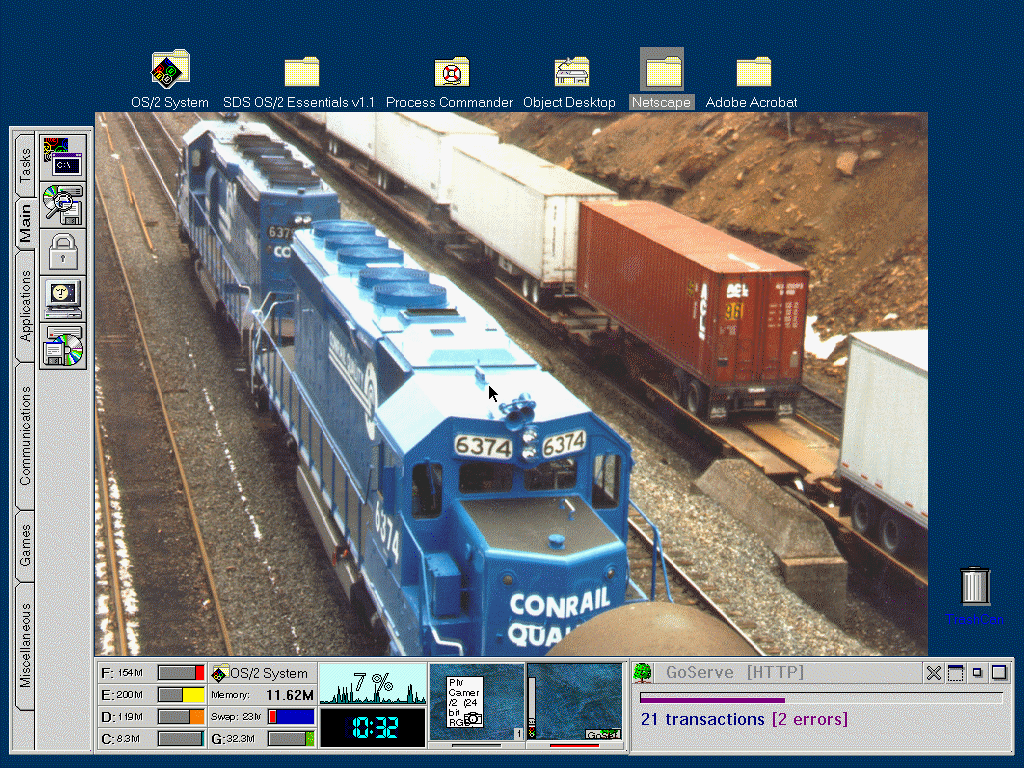Open the drive search (magnifier) icon in the tab launchpad
The width and height of the screenshot is (1024, 768).
63,205
